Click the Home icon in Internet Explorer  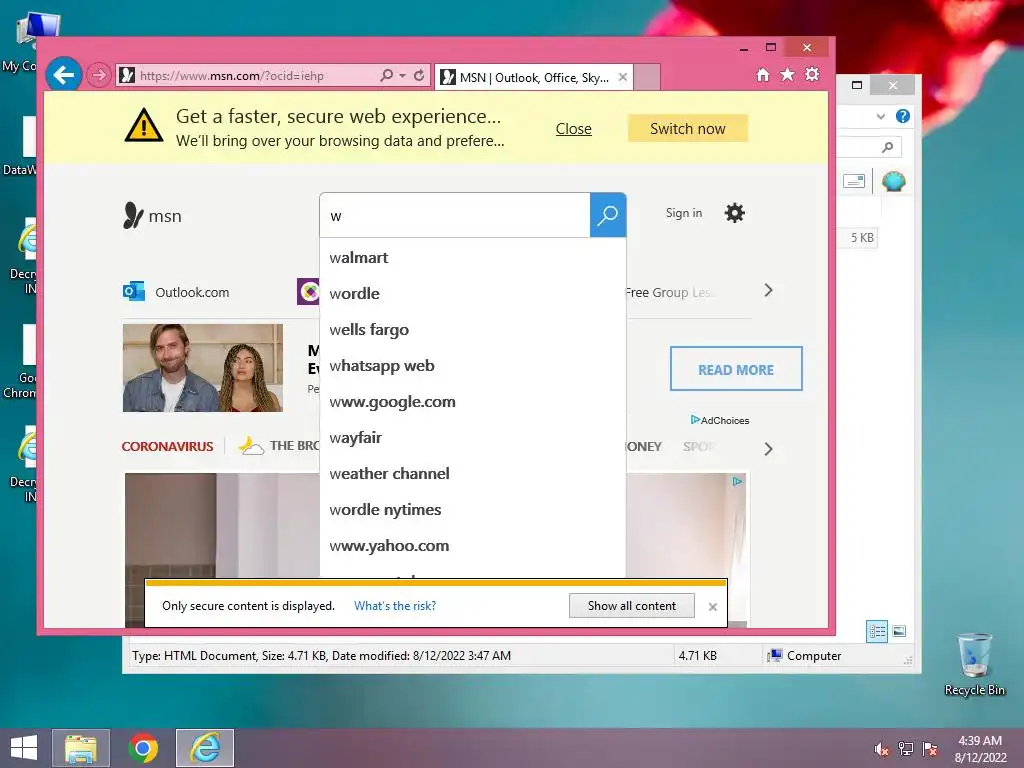[x=763, y=75]
